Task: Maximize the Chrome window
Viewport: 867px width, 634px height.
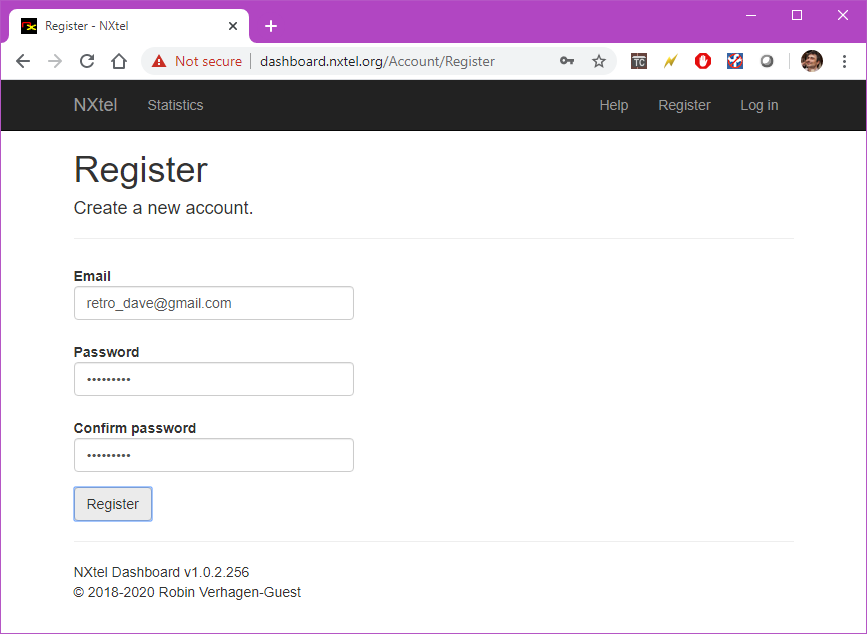Action: click(797, 15)
